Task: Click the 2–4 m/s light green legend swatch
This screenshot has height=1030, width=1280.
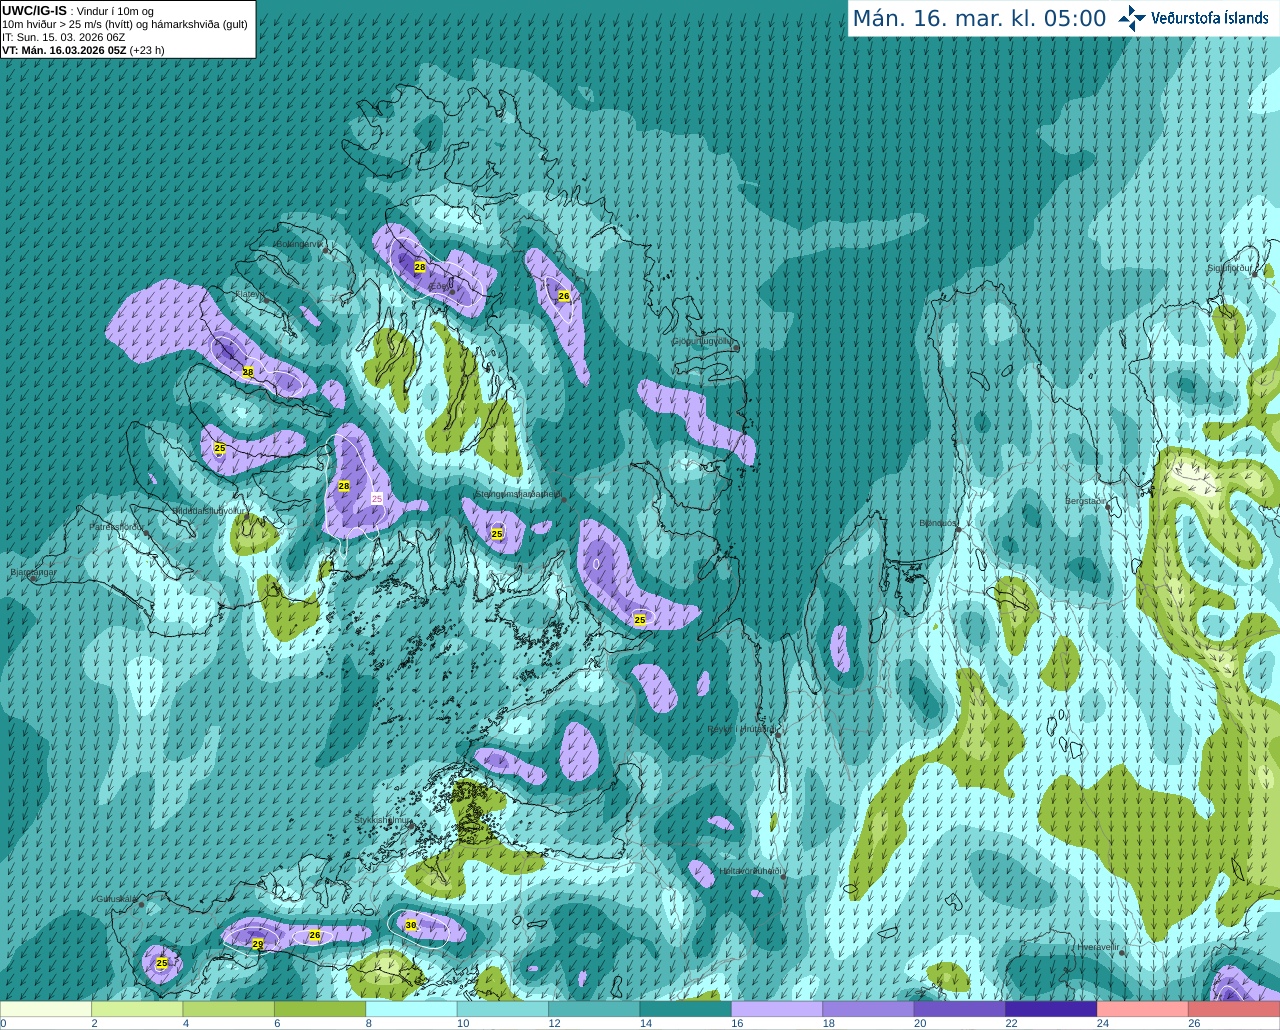Action: click(x=137, y=1009)
